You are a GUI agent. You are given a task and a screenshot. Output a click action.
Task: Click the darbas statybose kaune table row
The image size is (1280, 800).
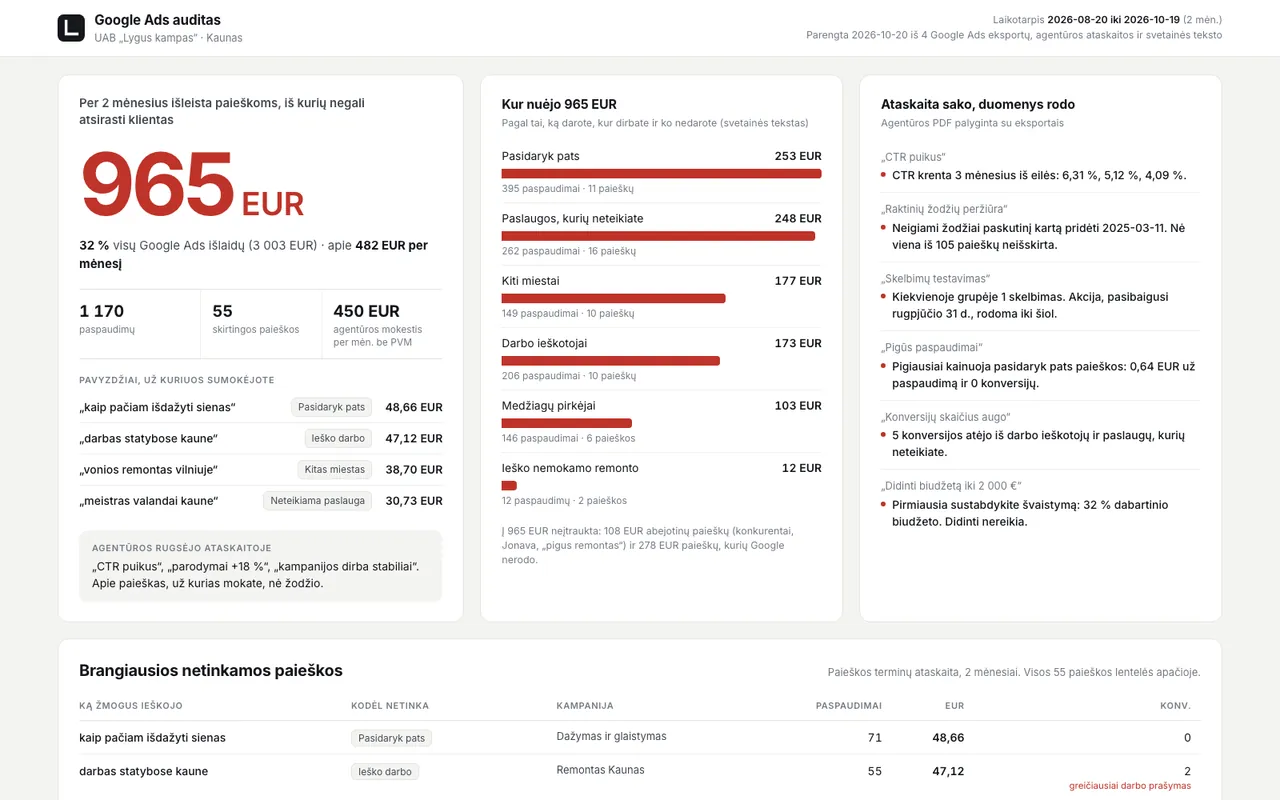tap(640, 777)
